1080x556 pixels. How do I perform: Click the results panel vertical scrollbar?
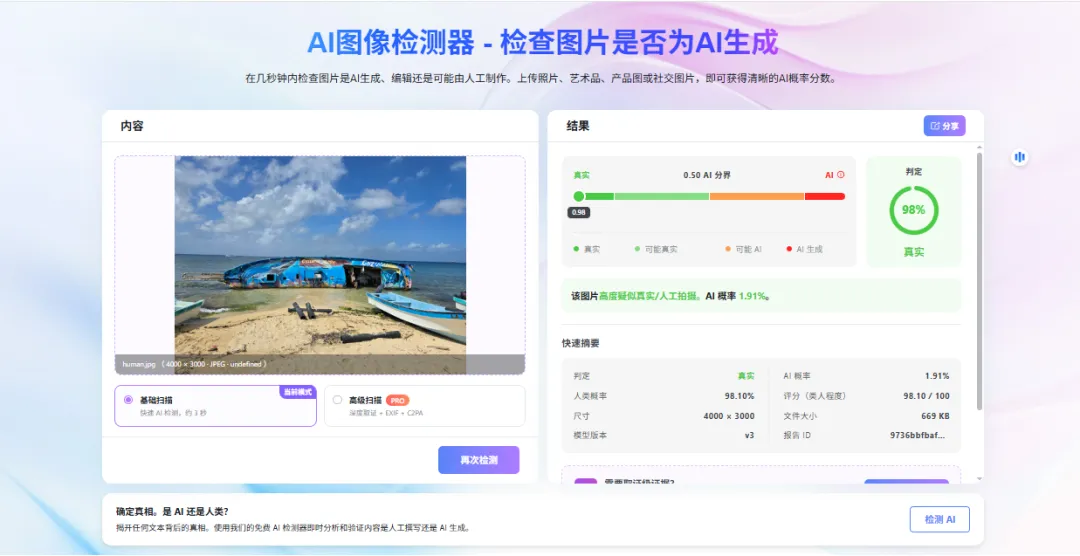[979, 282]
